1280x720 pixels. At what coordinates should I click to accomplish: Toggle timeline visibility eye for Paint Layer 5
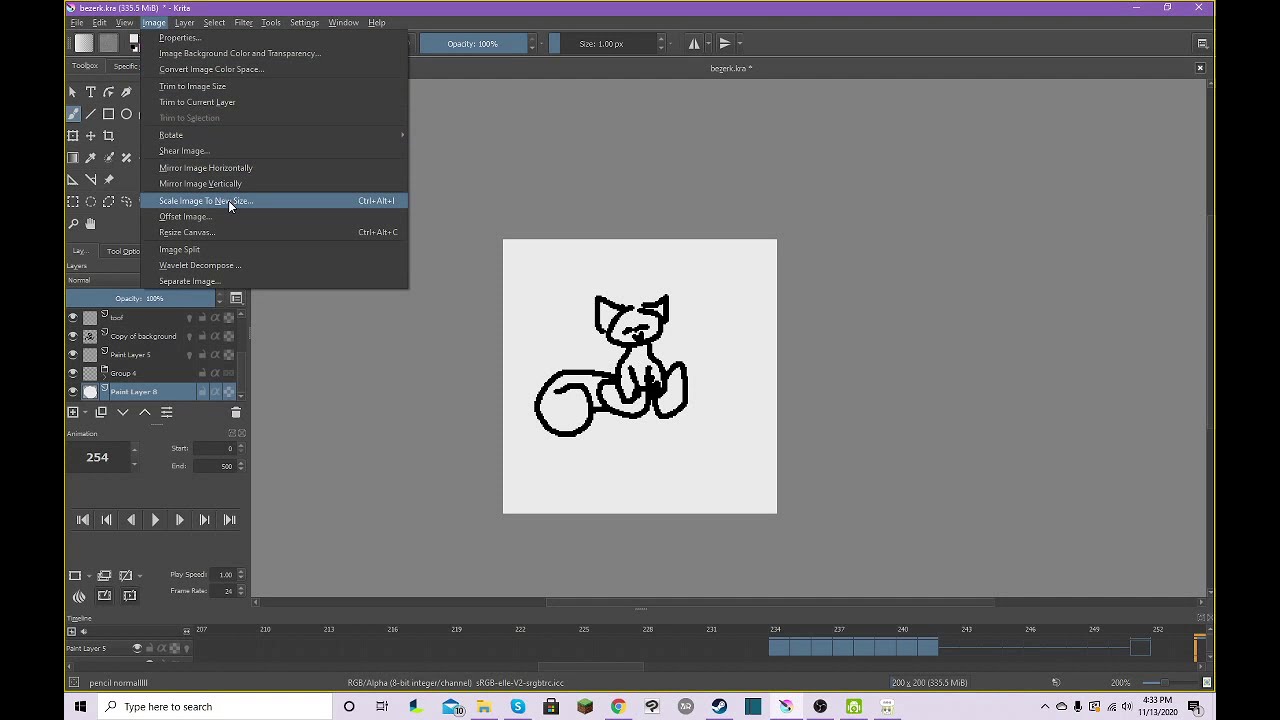tap(137, 648)
